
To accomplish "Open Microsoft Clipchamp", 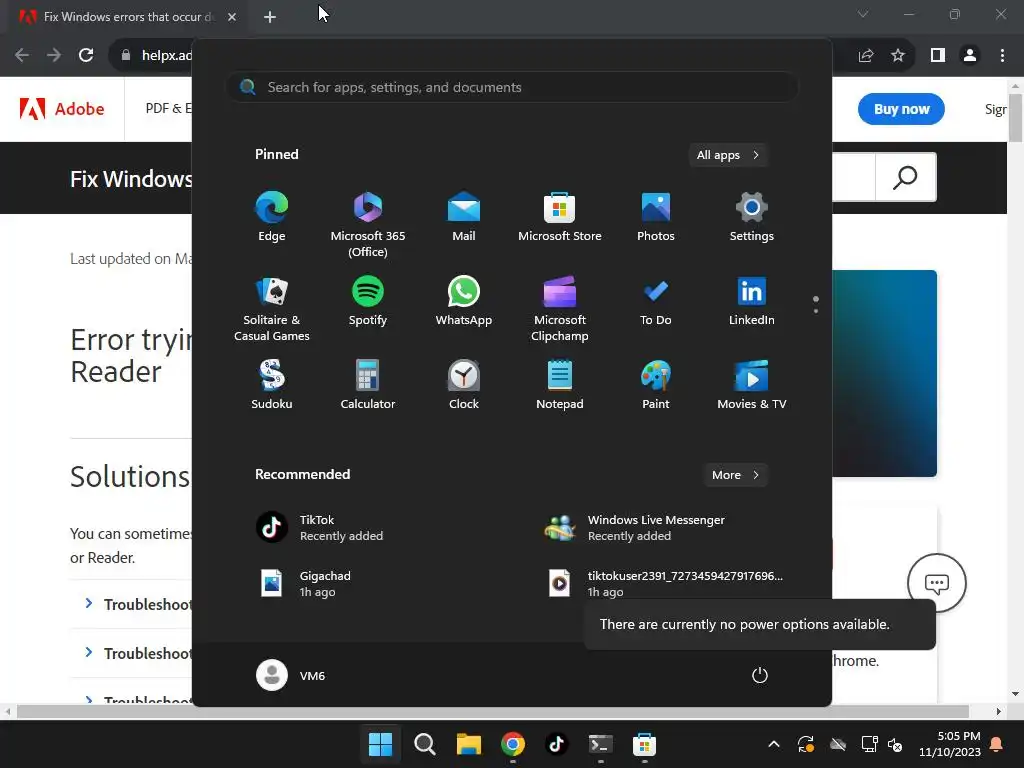I will [x=560, y=309].
